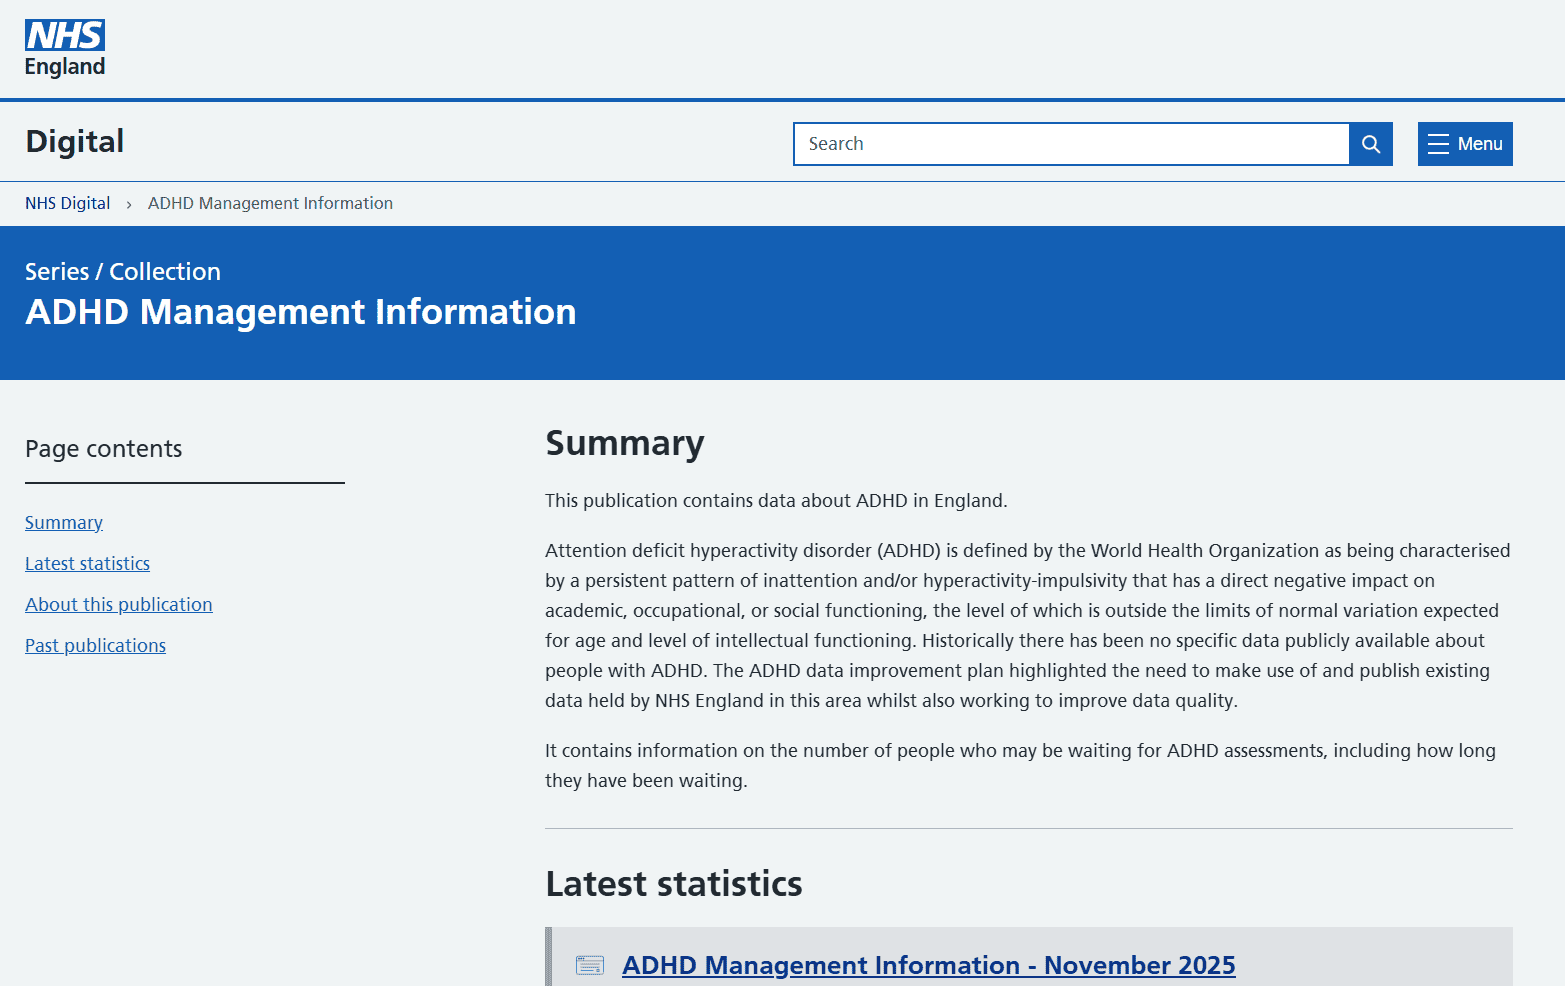Click the NHS England logo
The height and width of the screenshot is (986, 1565).
[65, 49]
